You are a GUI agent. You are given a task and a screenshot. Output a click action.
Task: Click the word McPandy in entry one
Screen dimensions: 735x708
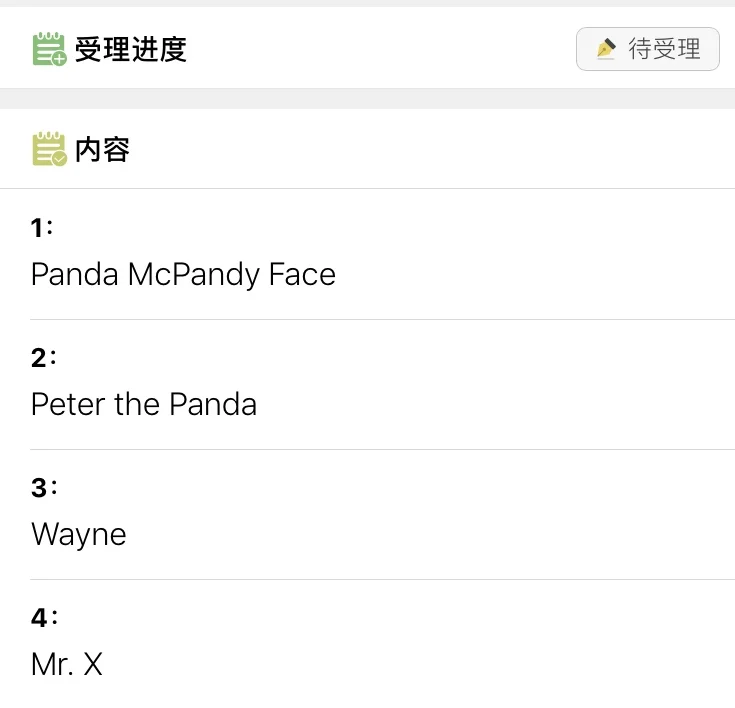pos(194,276)
